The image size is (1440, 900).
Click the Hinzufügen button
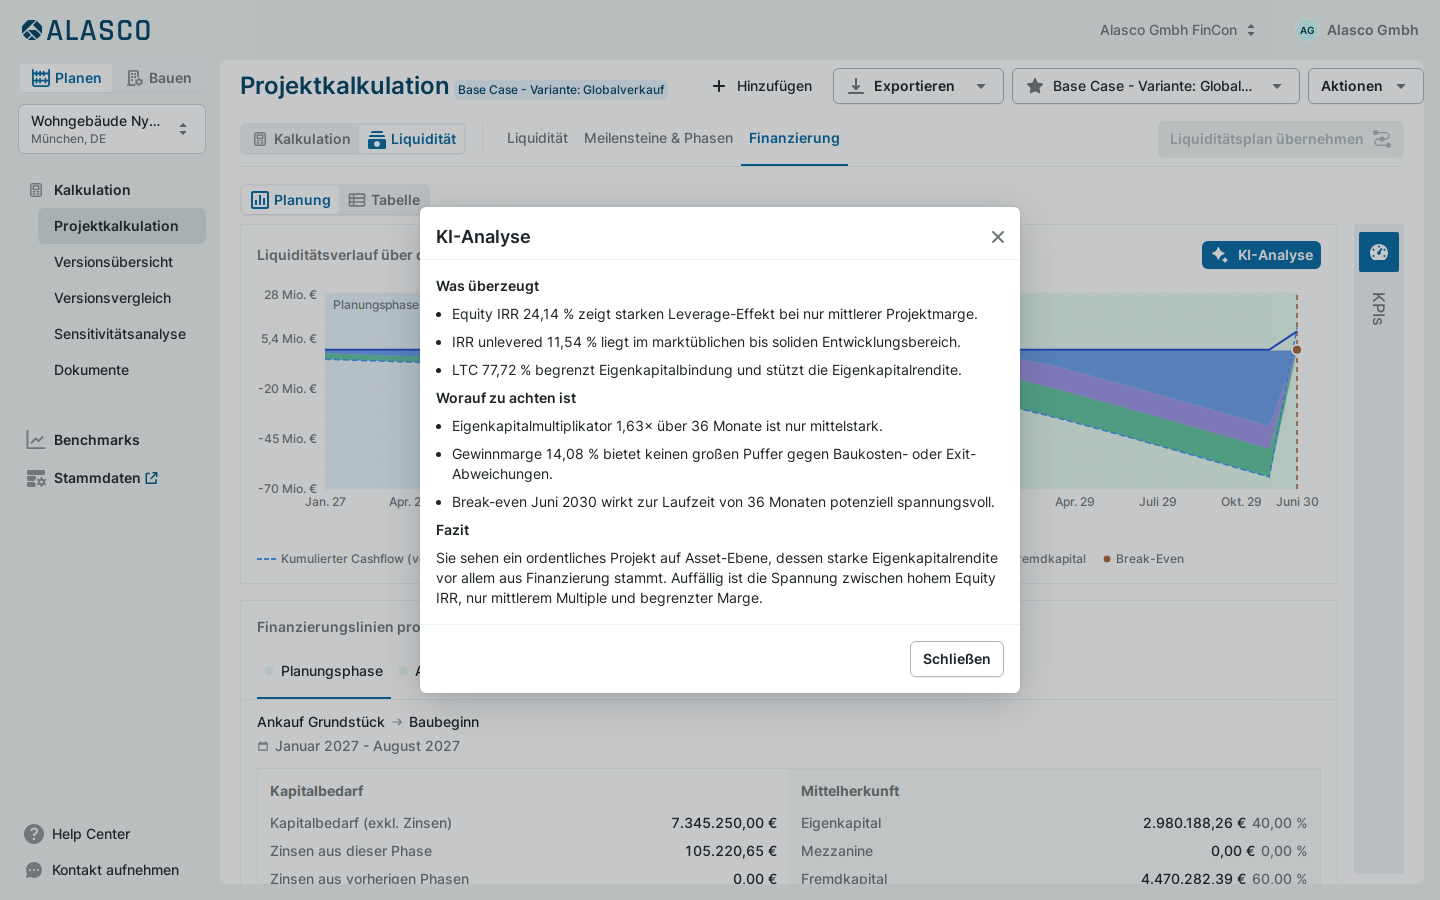click(762, 86)
